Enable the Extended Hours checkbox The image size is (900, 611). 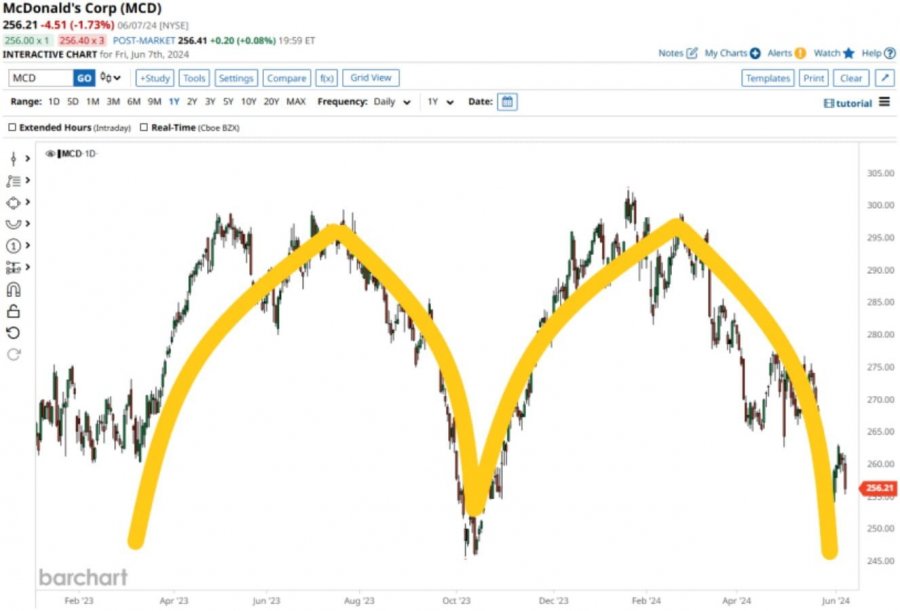point(12,128)
